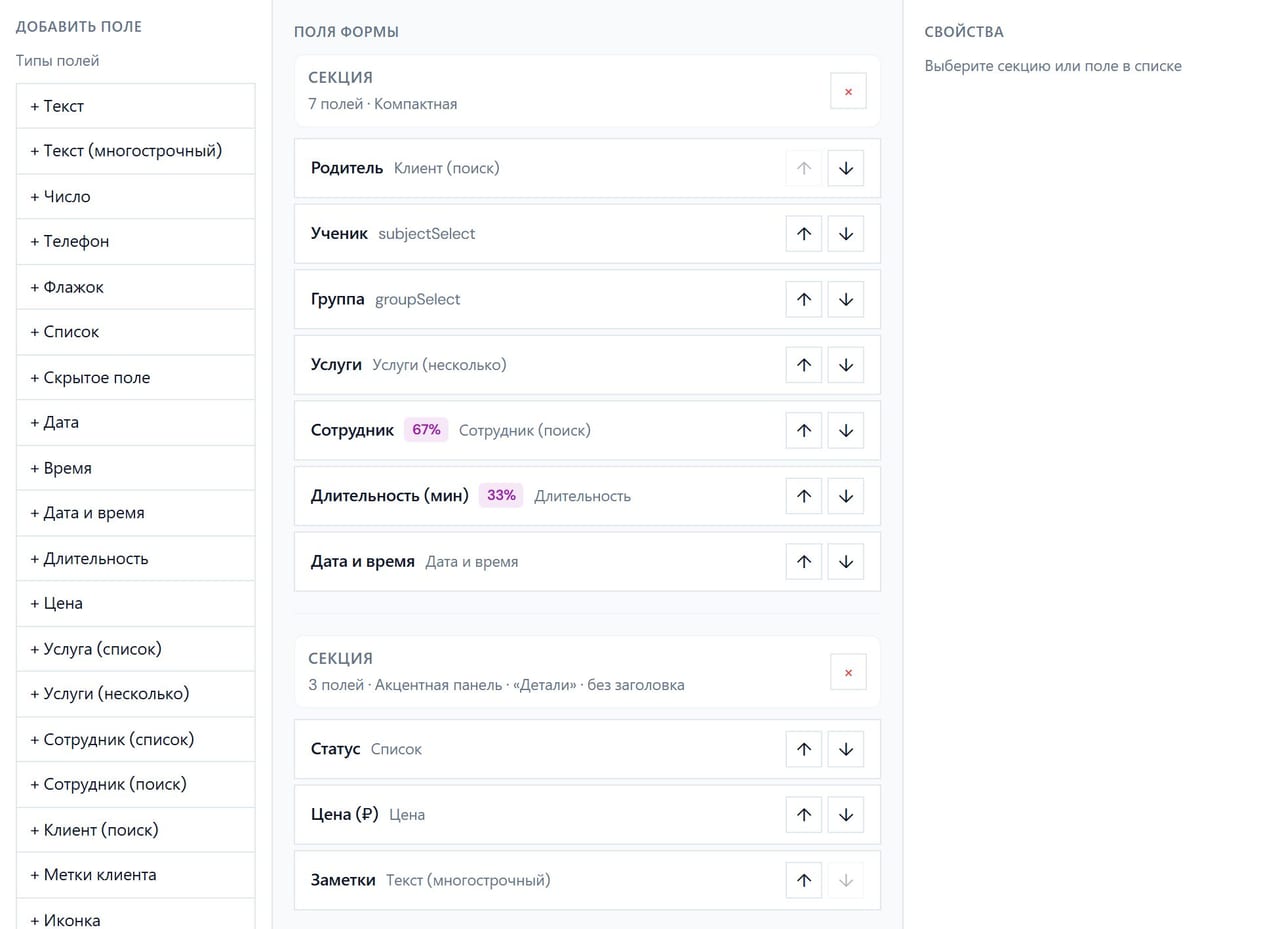Select the Сотрудник field row
Image resolution: width=1280 pixels, height=929 pixels.
click(587, 430)
